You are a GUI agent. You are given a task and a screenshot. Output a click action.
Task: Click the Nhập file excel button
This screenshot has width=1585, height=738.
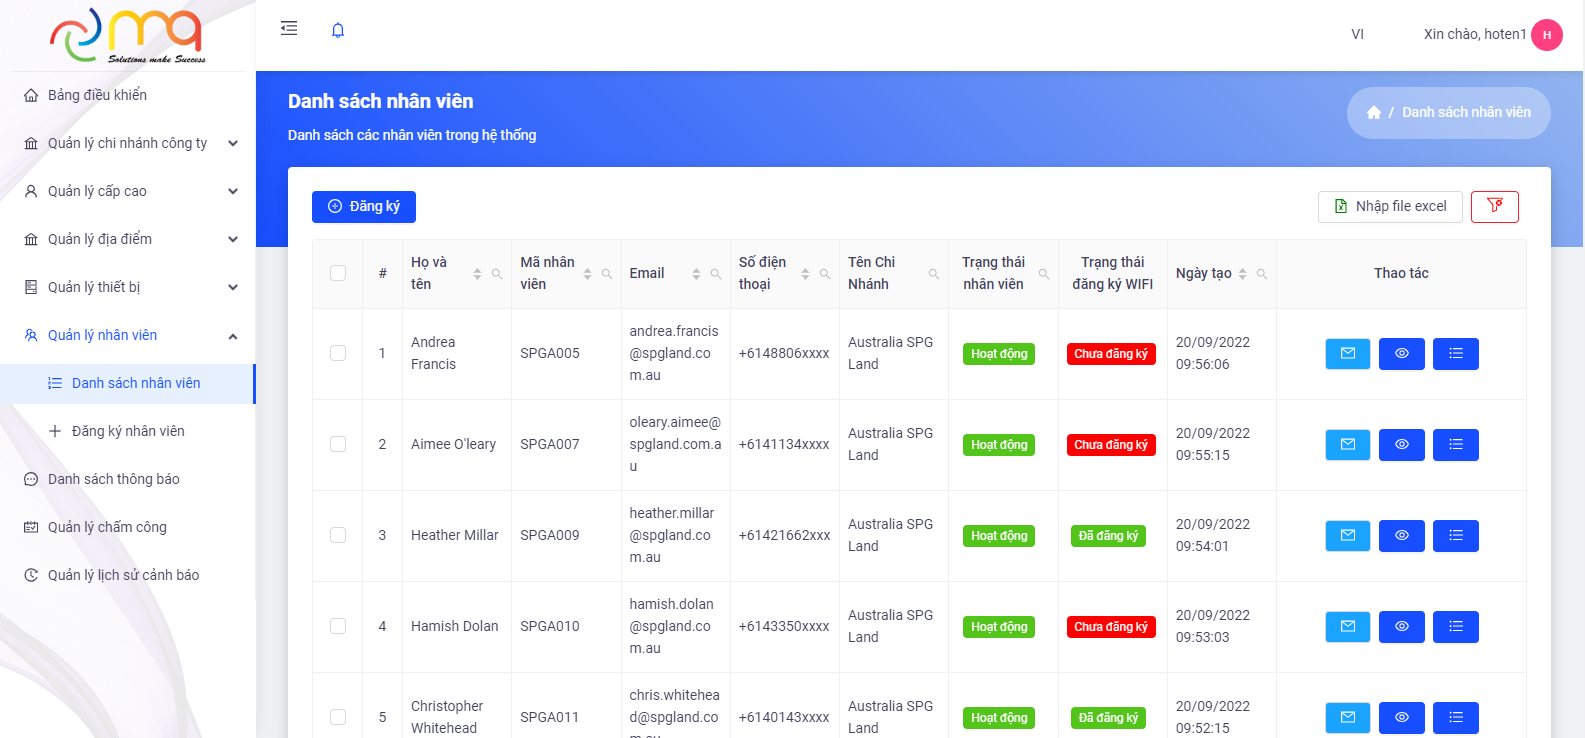pos(1390,206)
